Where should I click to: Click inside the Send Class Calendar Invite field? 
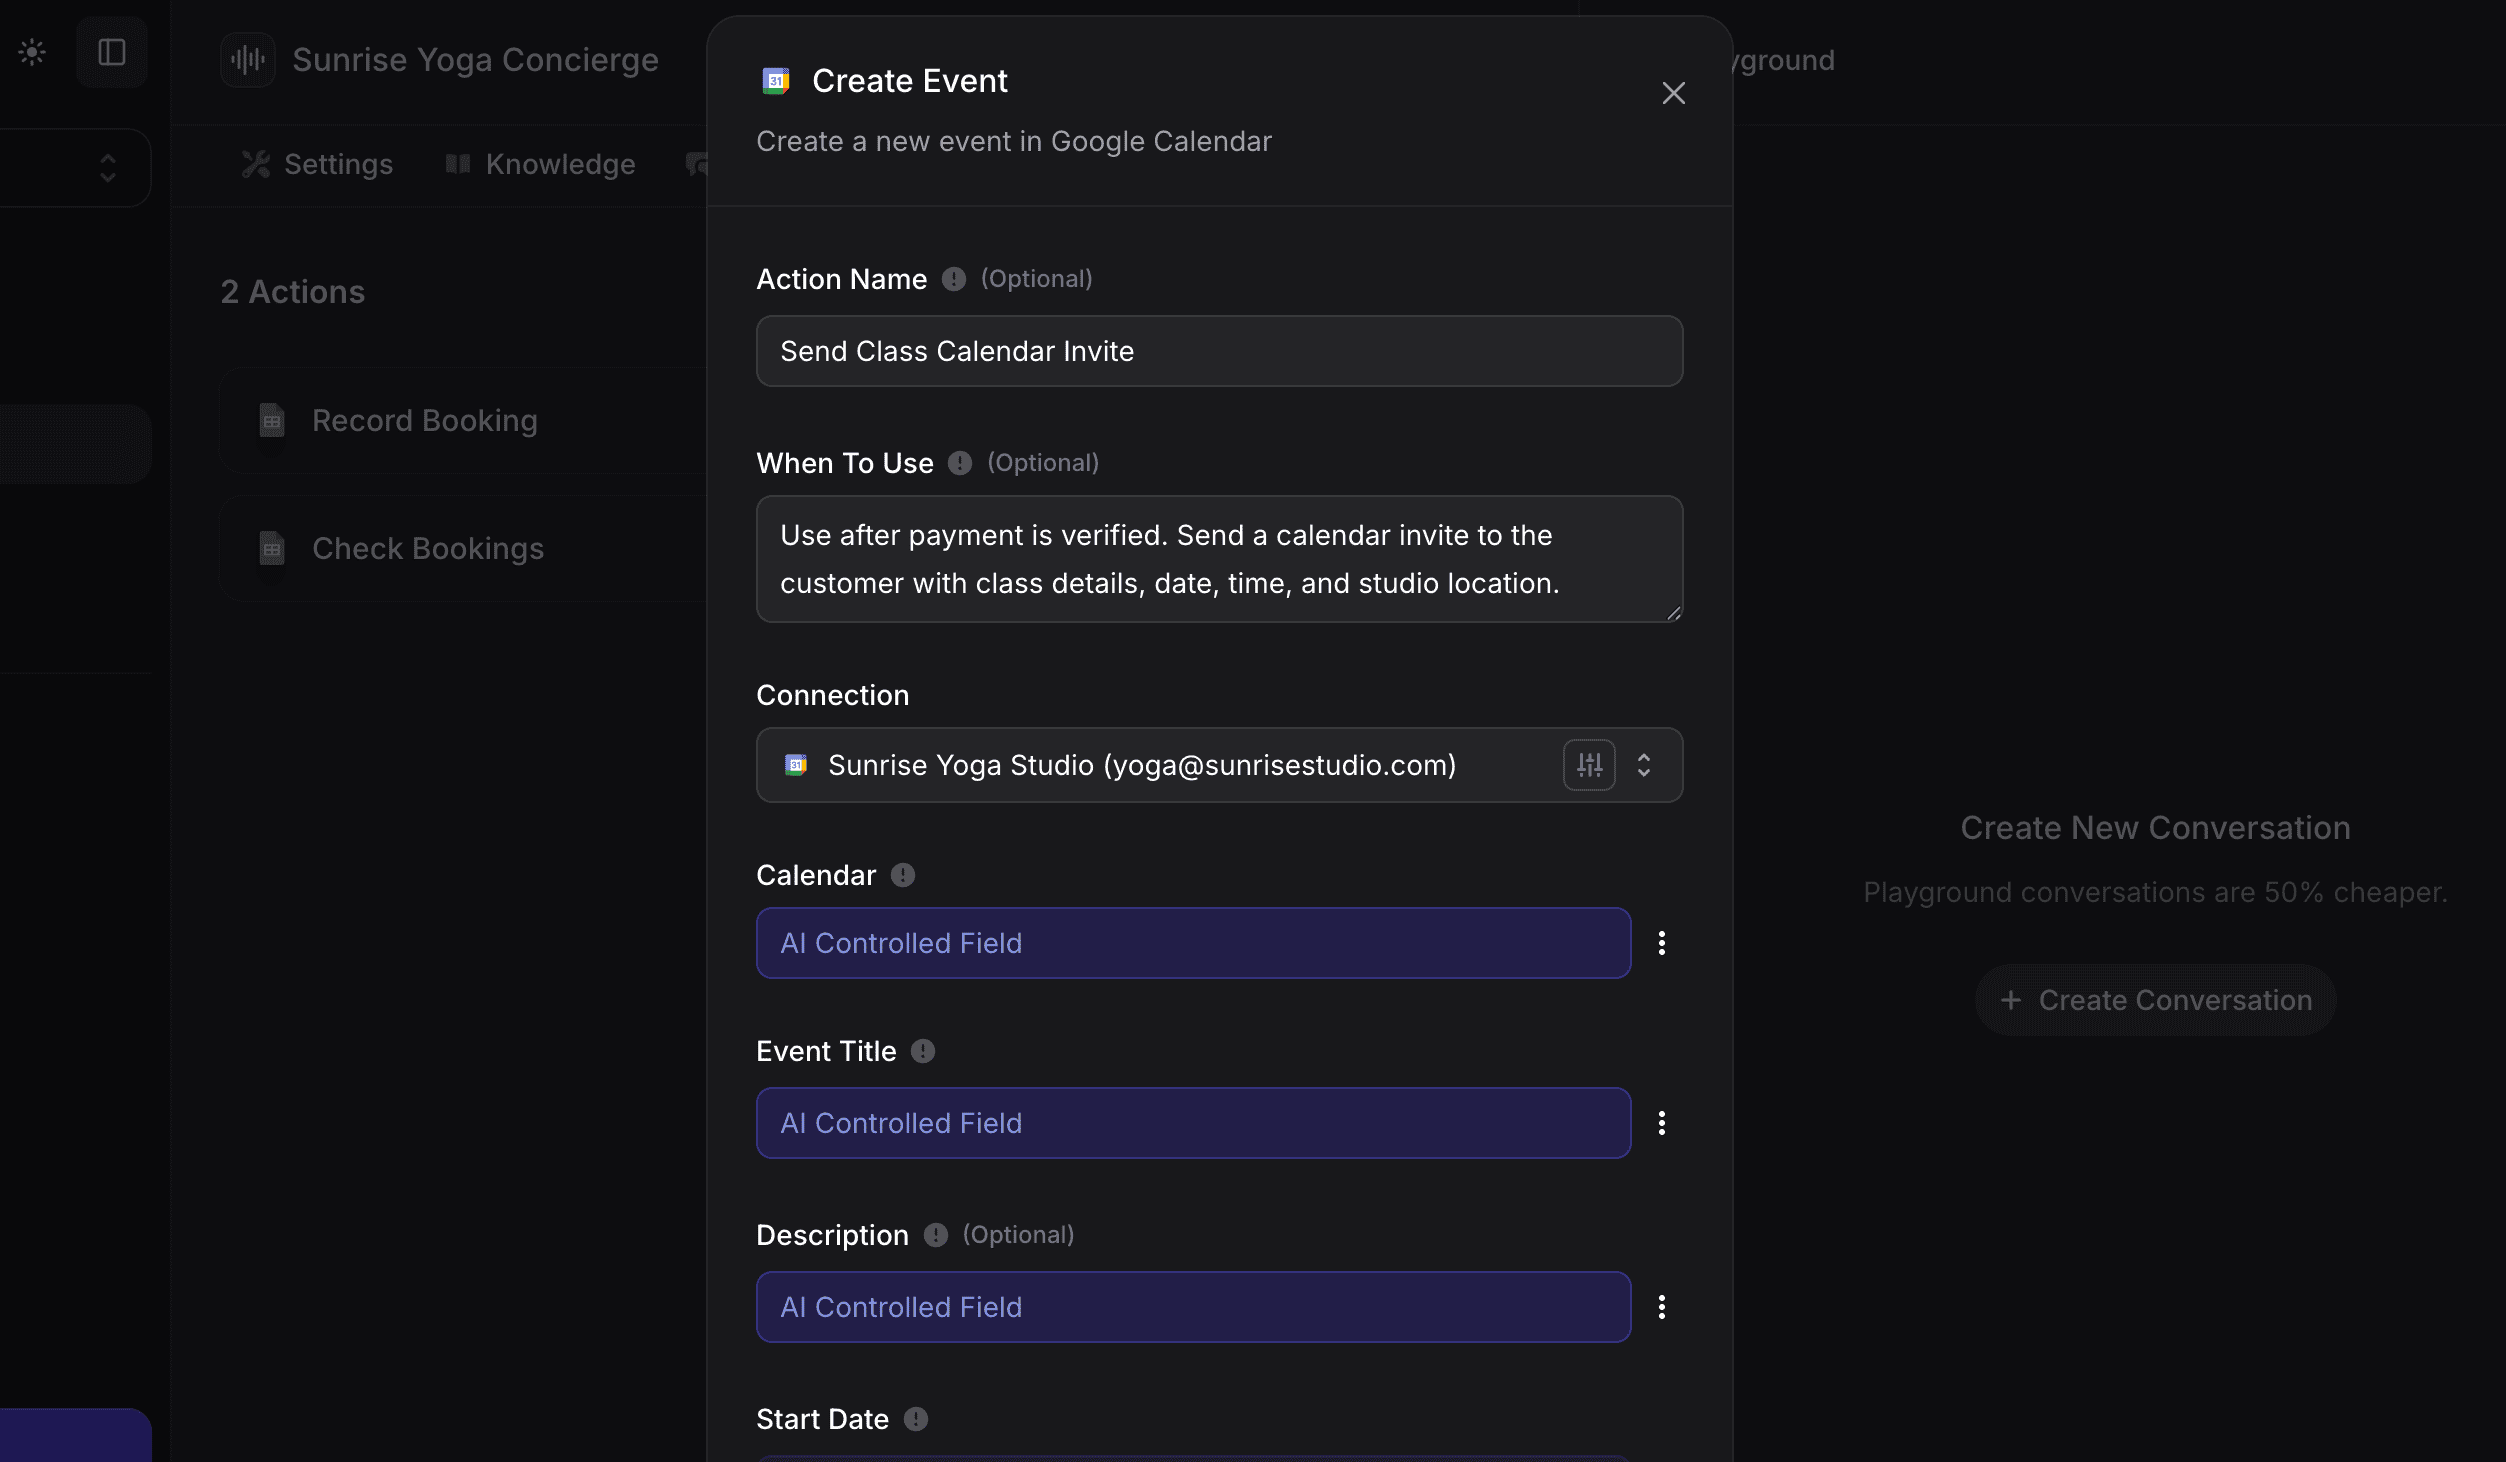tap(1218, 351)
